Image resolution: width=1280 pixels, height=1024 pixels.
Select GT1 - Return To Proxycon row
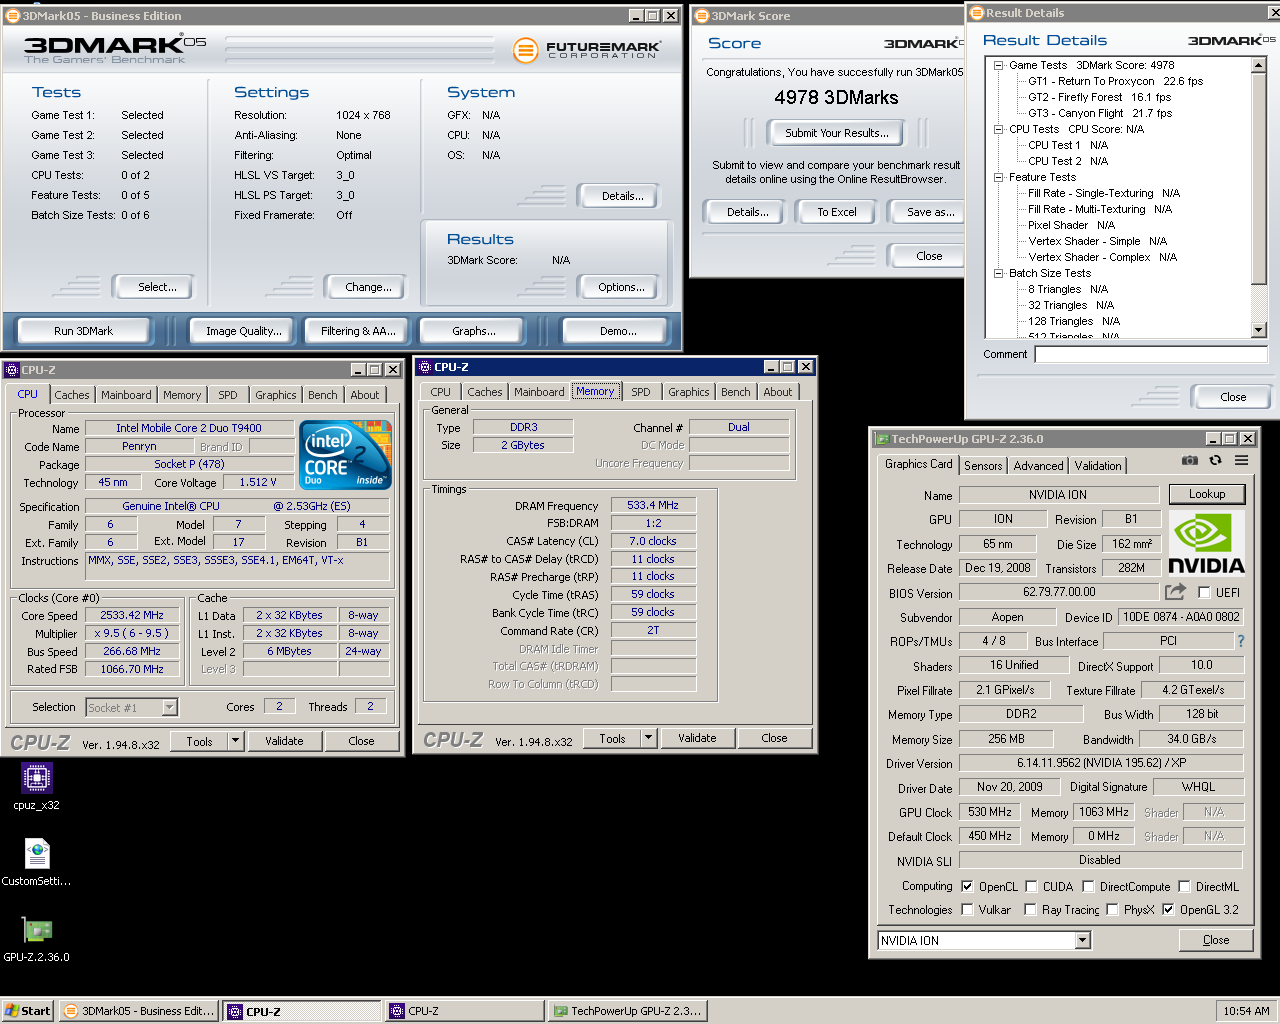pyautogui.click(x=1115, y=81)
